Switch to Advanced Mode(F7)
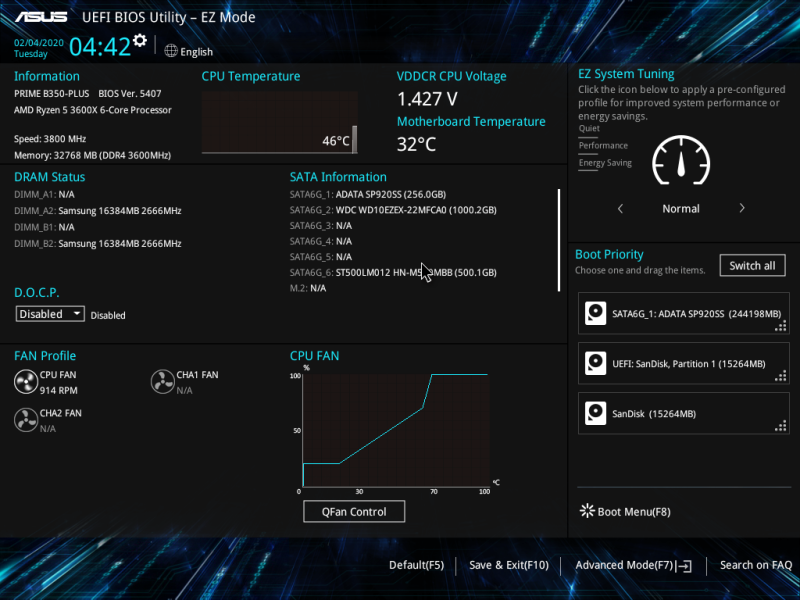Viewport: 800px width, 600px height. (x=633, y=565)
